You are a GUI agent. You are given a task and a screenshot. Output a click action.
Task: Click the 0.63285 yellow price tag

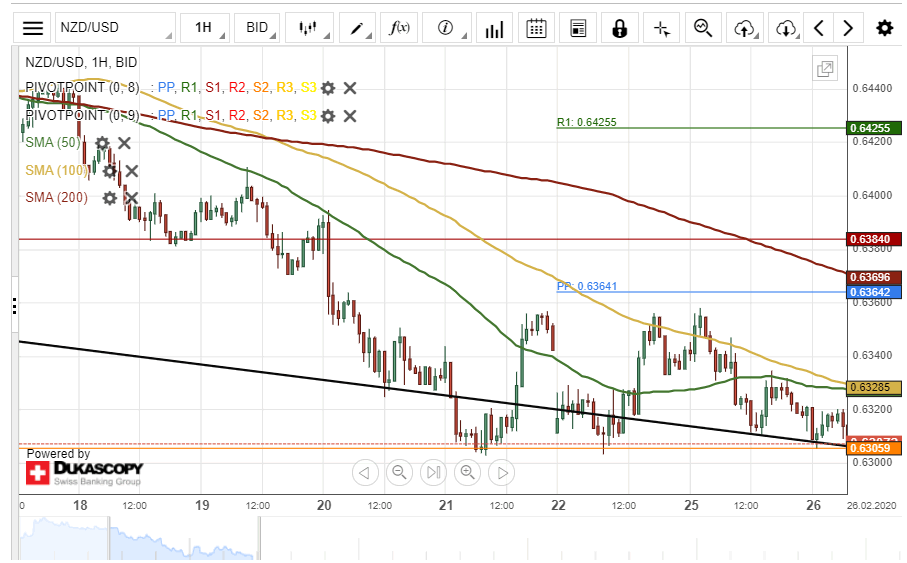[x=873, y=387]
